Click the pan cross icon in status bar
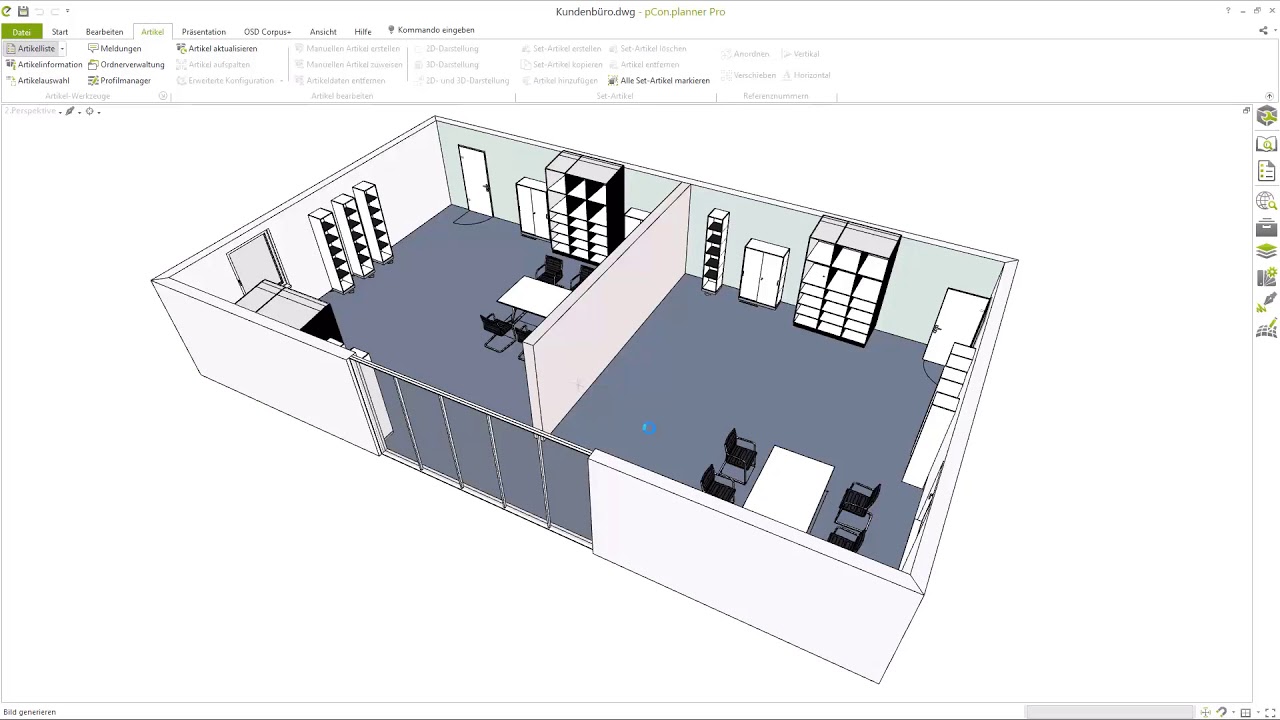Viewport: 1280px width, 720px height. click(1206, 712)
